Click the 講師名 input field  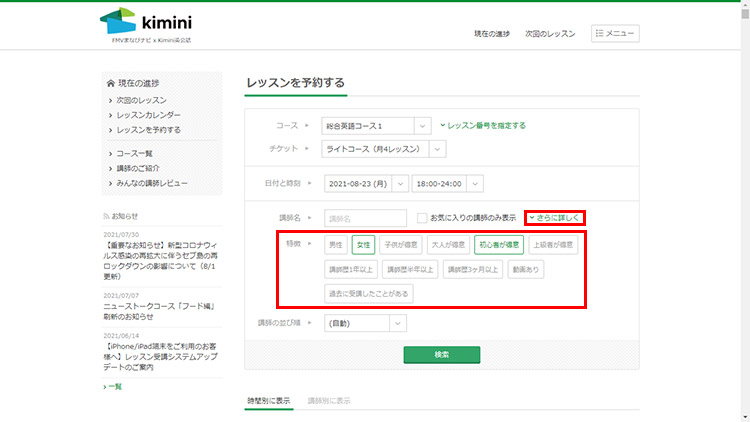(365, 218)
